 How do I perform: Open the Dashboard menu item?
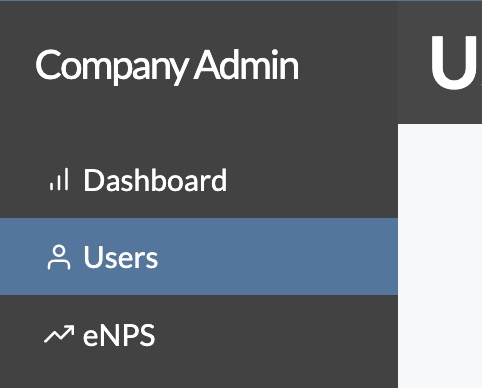coord(199,180)
